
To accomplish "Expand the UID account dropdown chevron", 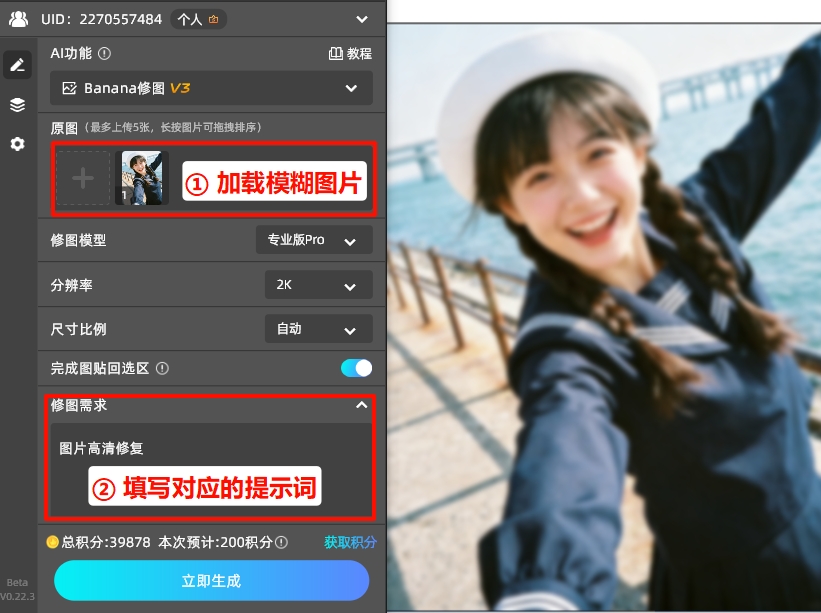I will (362, 18).
